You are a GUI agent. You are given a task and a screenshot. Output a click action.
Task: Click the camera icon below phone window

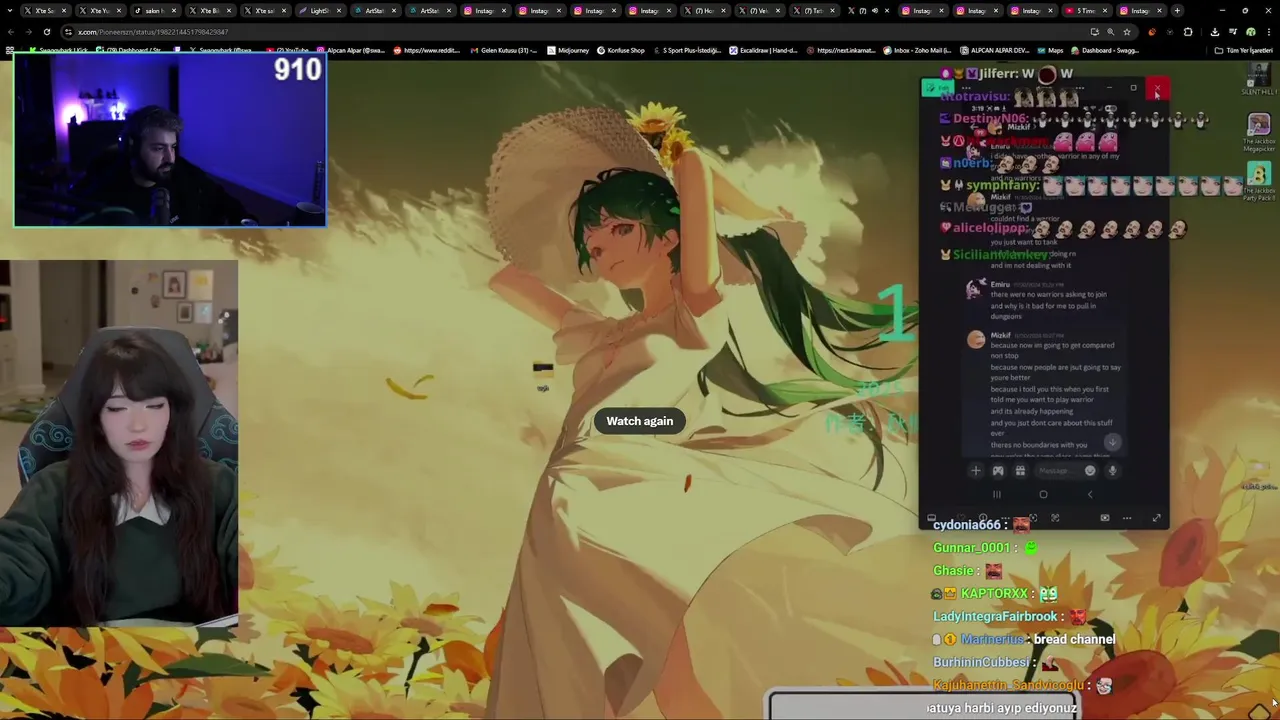tap(1104, 518)
